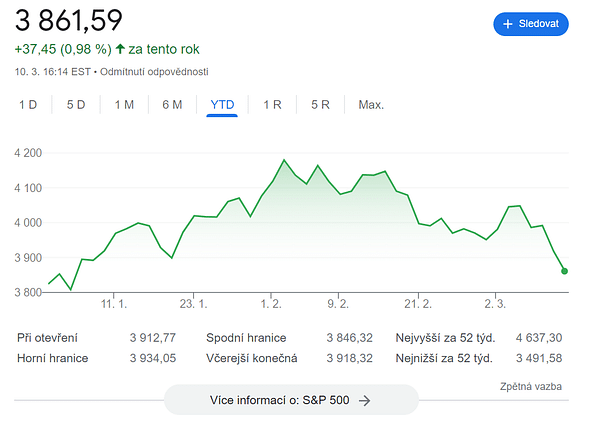Show the Max. range tab
This screenshot has width=600, height=421.
coord(371,104)
